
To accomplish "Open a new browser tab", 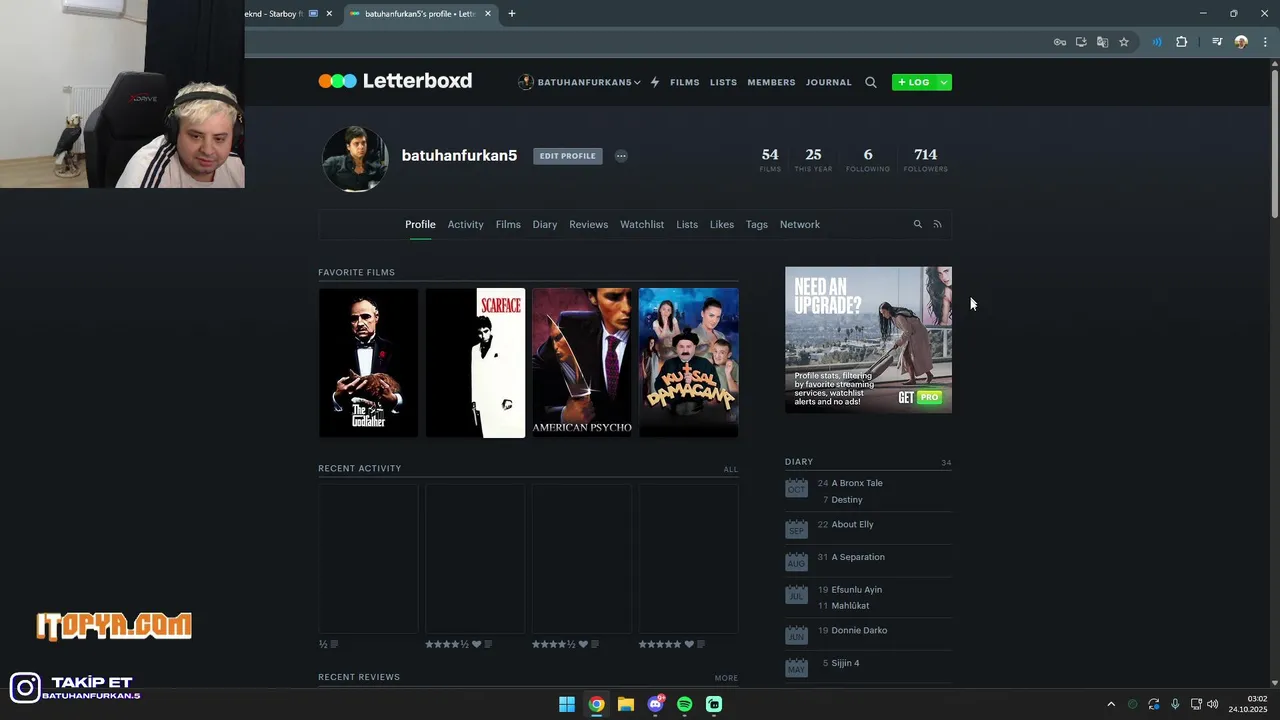I will click(x=512, y=14).
